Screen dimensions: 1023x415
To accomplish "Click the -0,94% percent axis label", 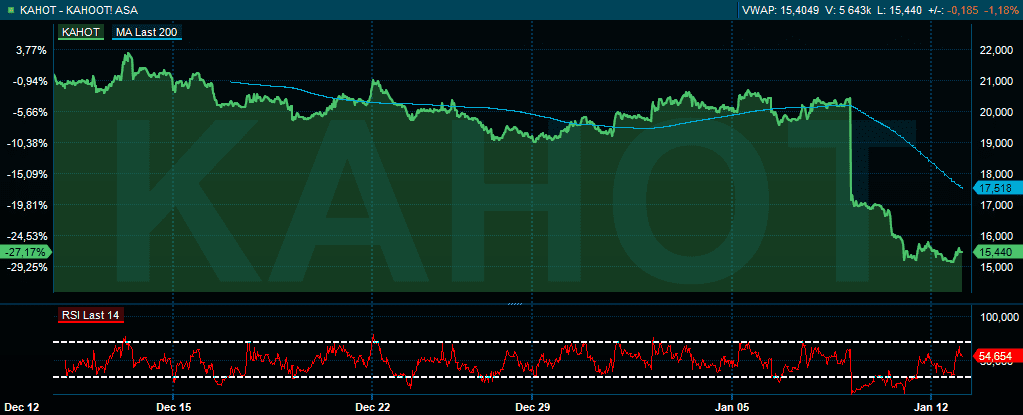I will pos(28,81).
